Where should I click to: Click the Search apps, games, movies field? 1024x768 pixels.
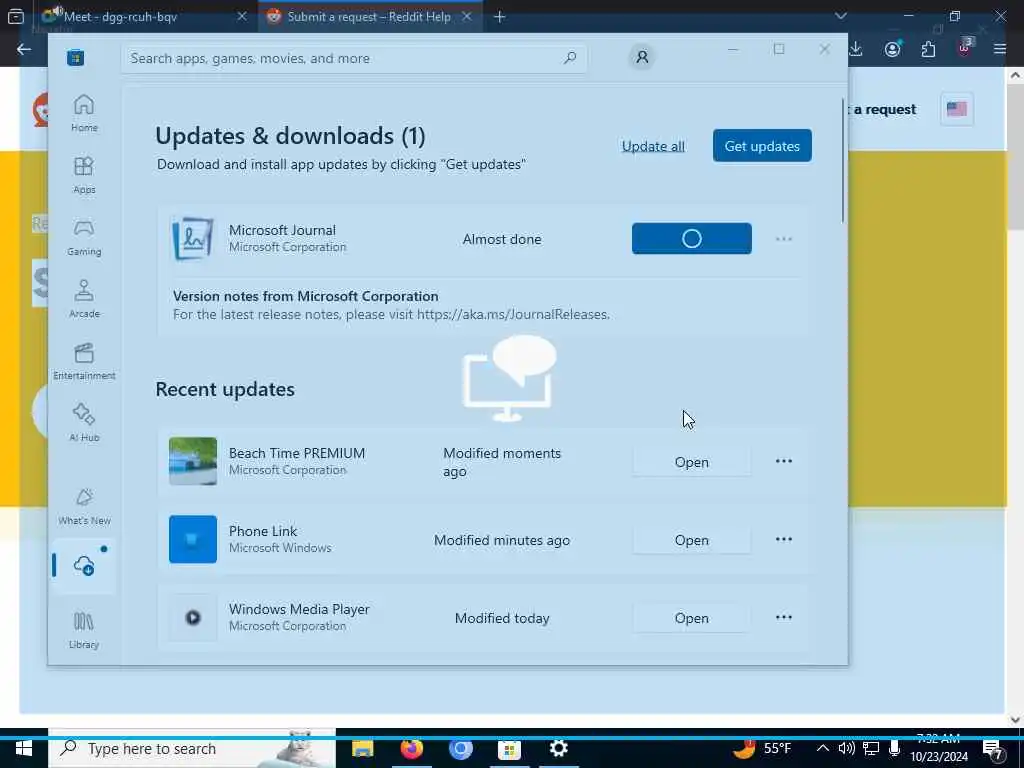tap(353, 58)
